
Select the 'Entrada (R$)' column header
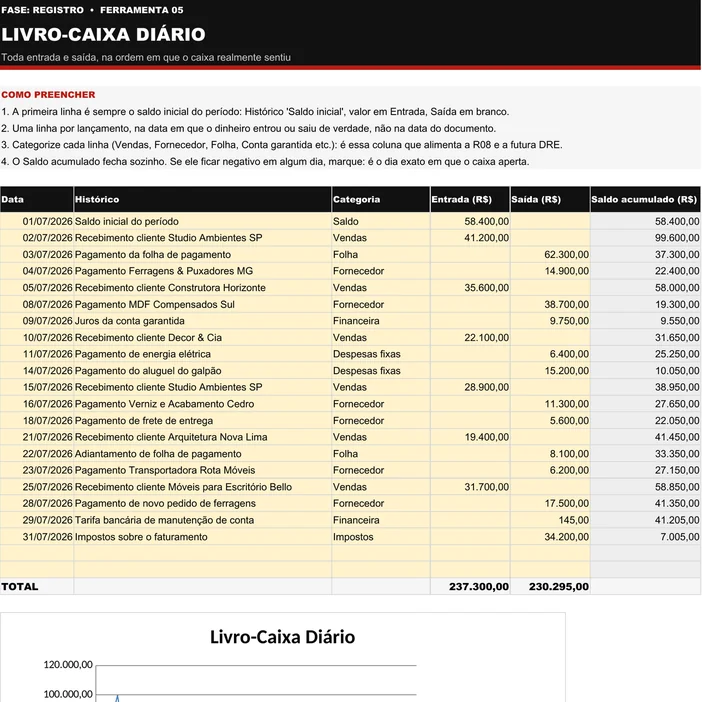(470, 199)
